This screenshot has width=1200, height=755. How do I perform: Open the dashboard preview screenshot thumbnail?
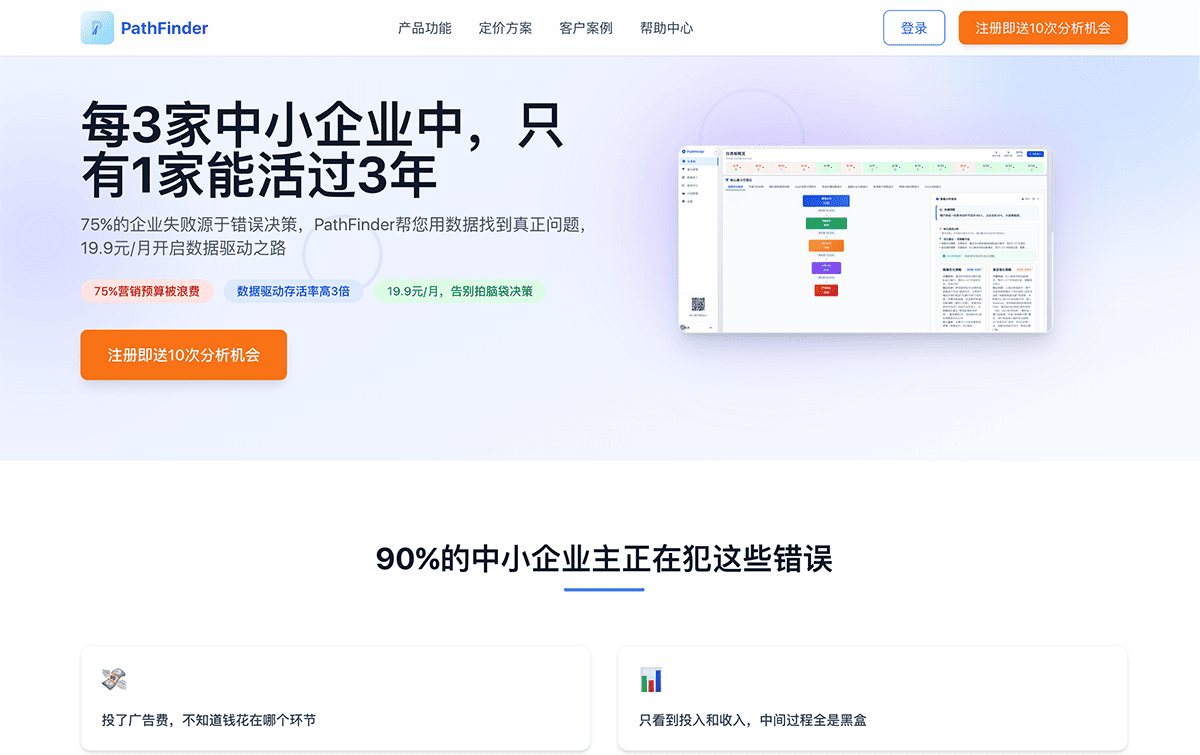pyautogui.click(x=865, y=240)
